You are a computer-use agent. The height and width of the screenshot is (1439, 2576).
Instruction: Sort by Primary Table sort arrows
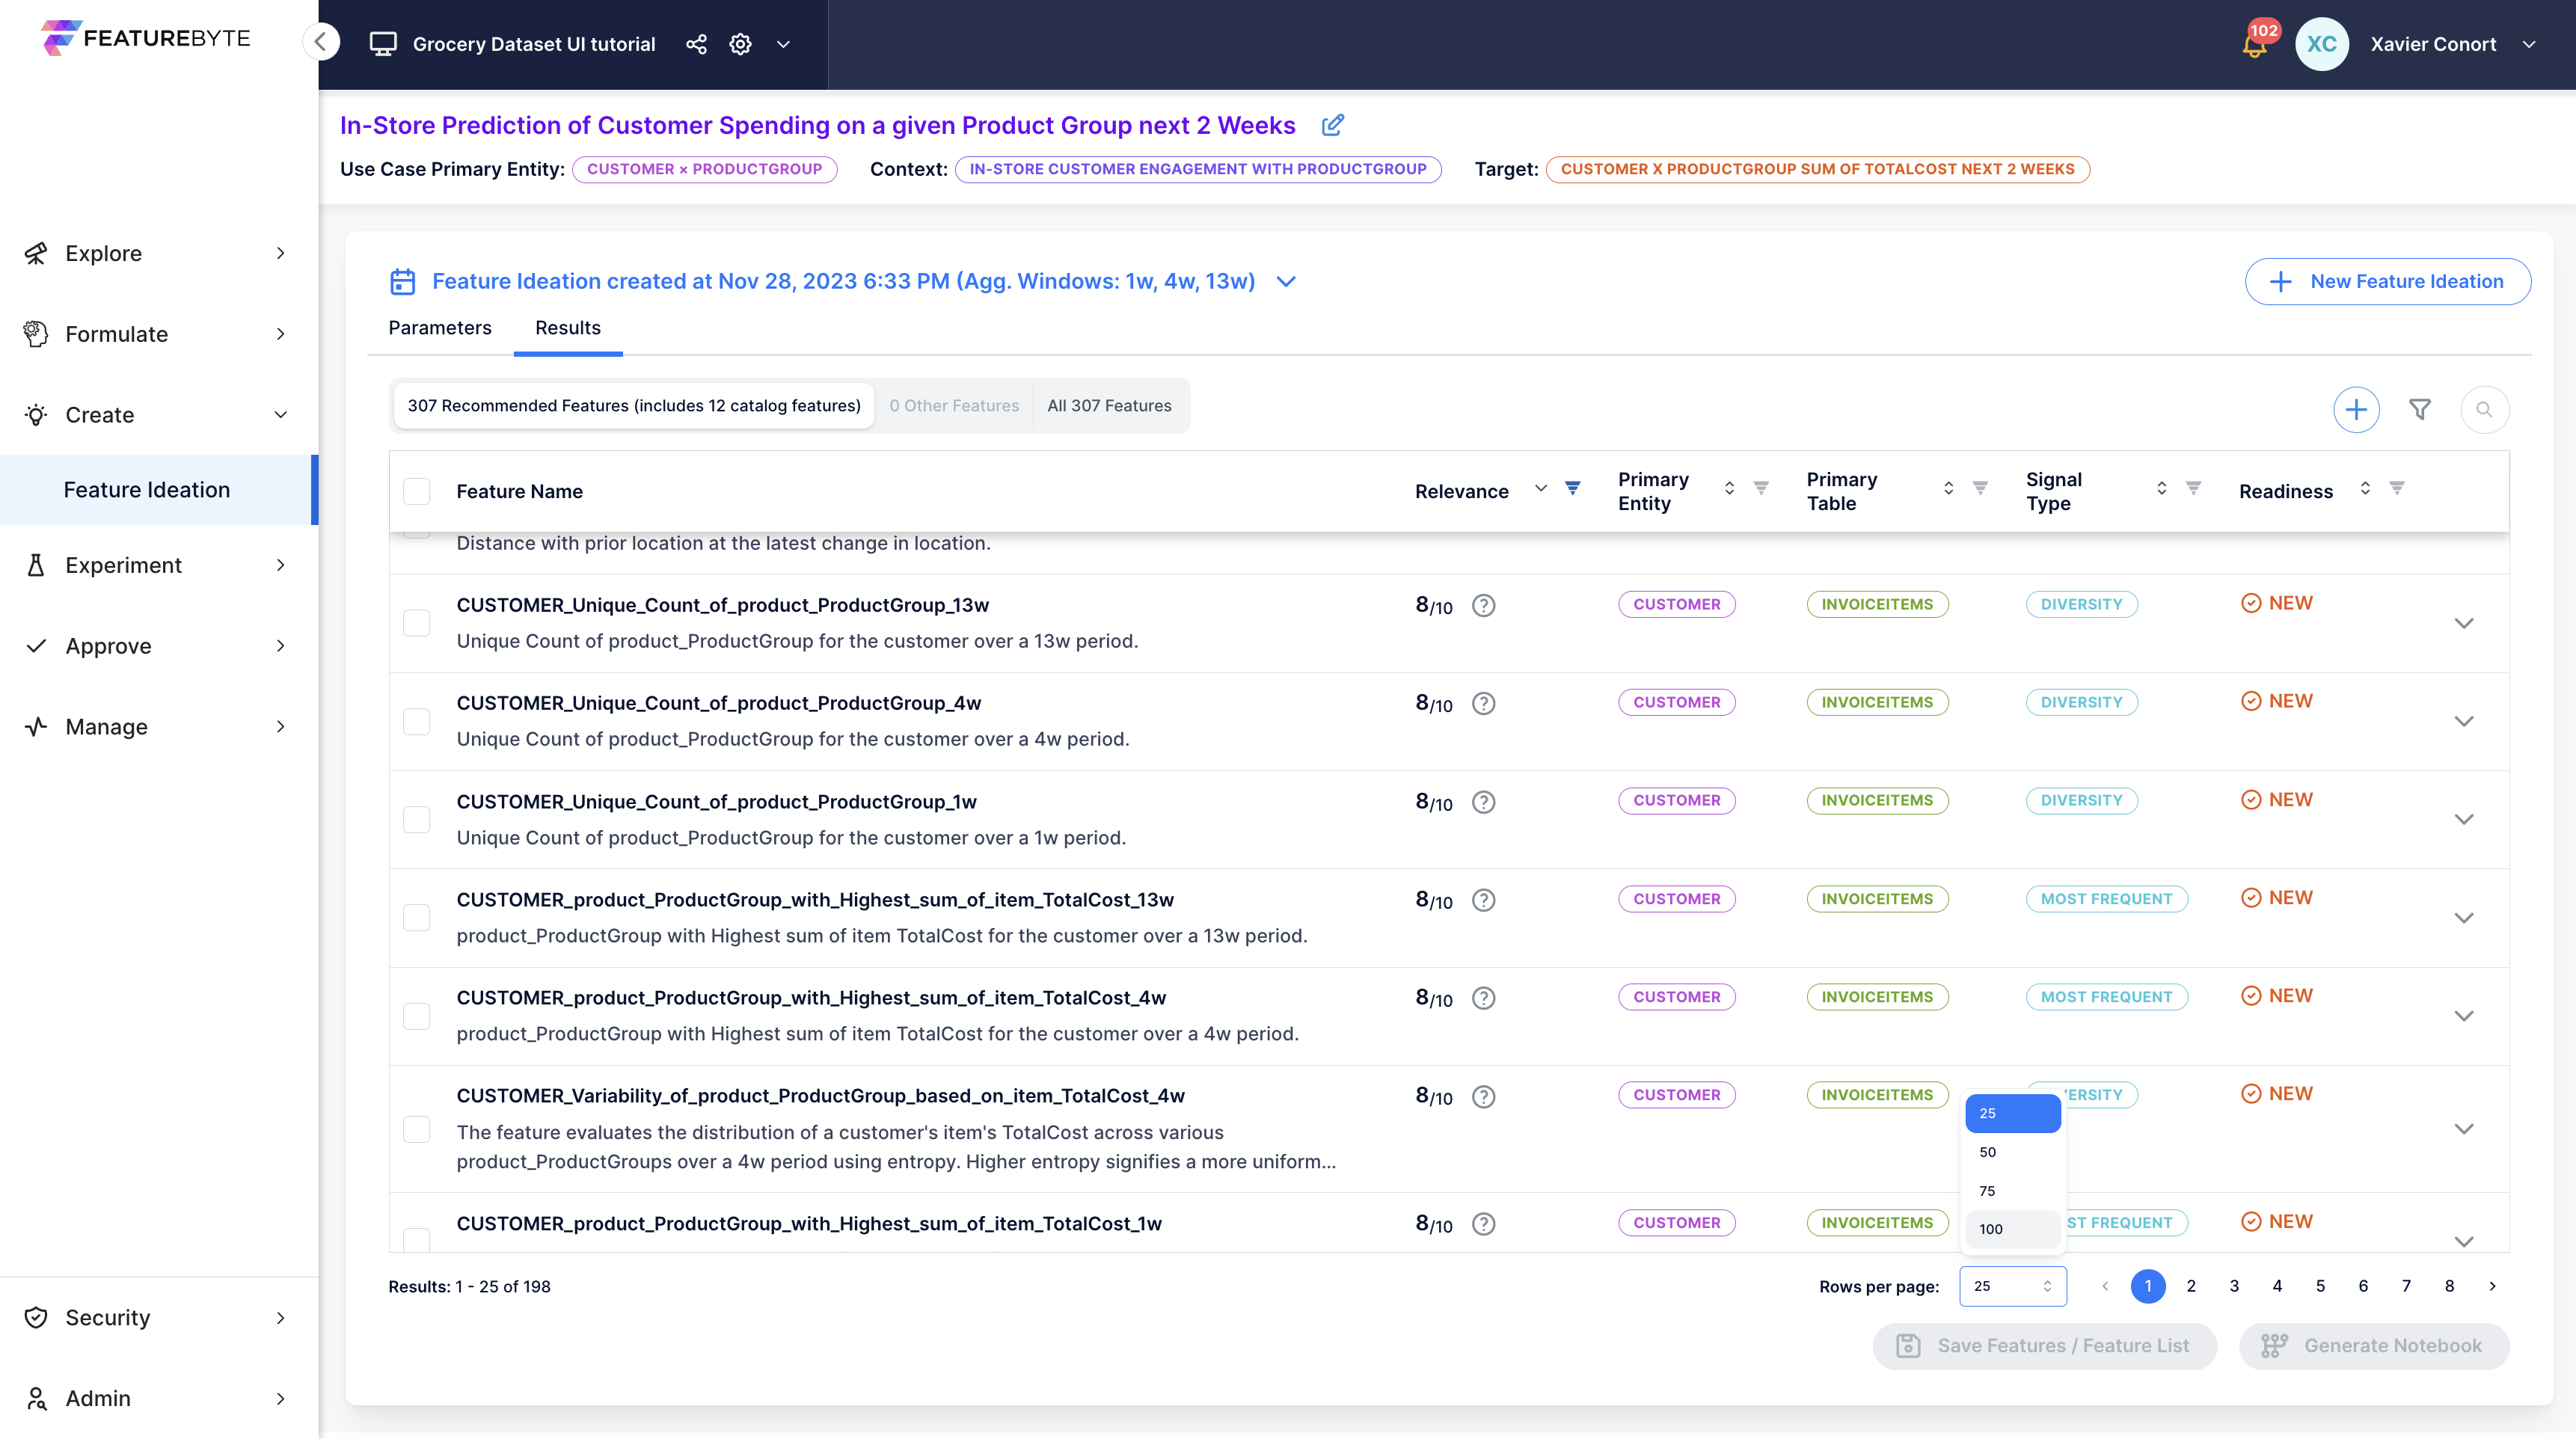click(1948, 489)
